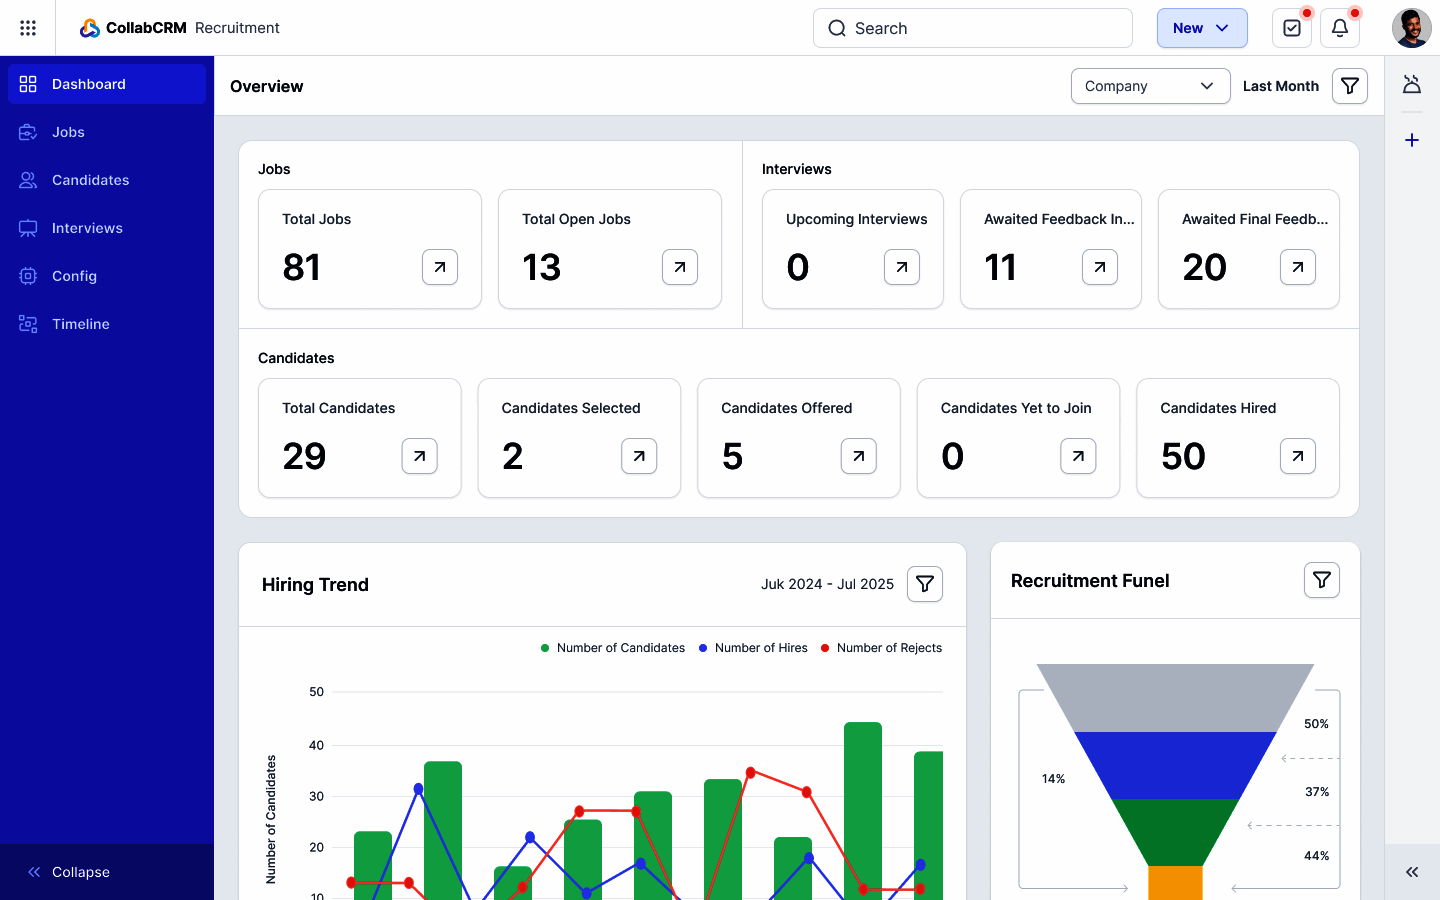The width and height of the screenshot is (1440, 900).
Task: Click the blue segment of the funnel
Action: 1175,765
